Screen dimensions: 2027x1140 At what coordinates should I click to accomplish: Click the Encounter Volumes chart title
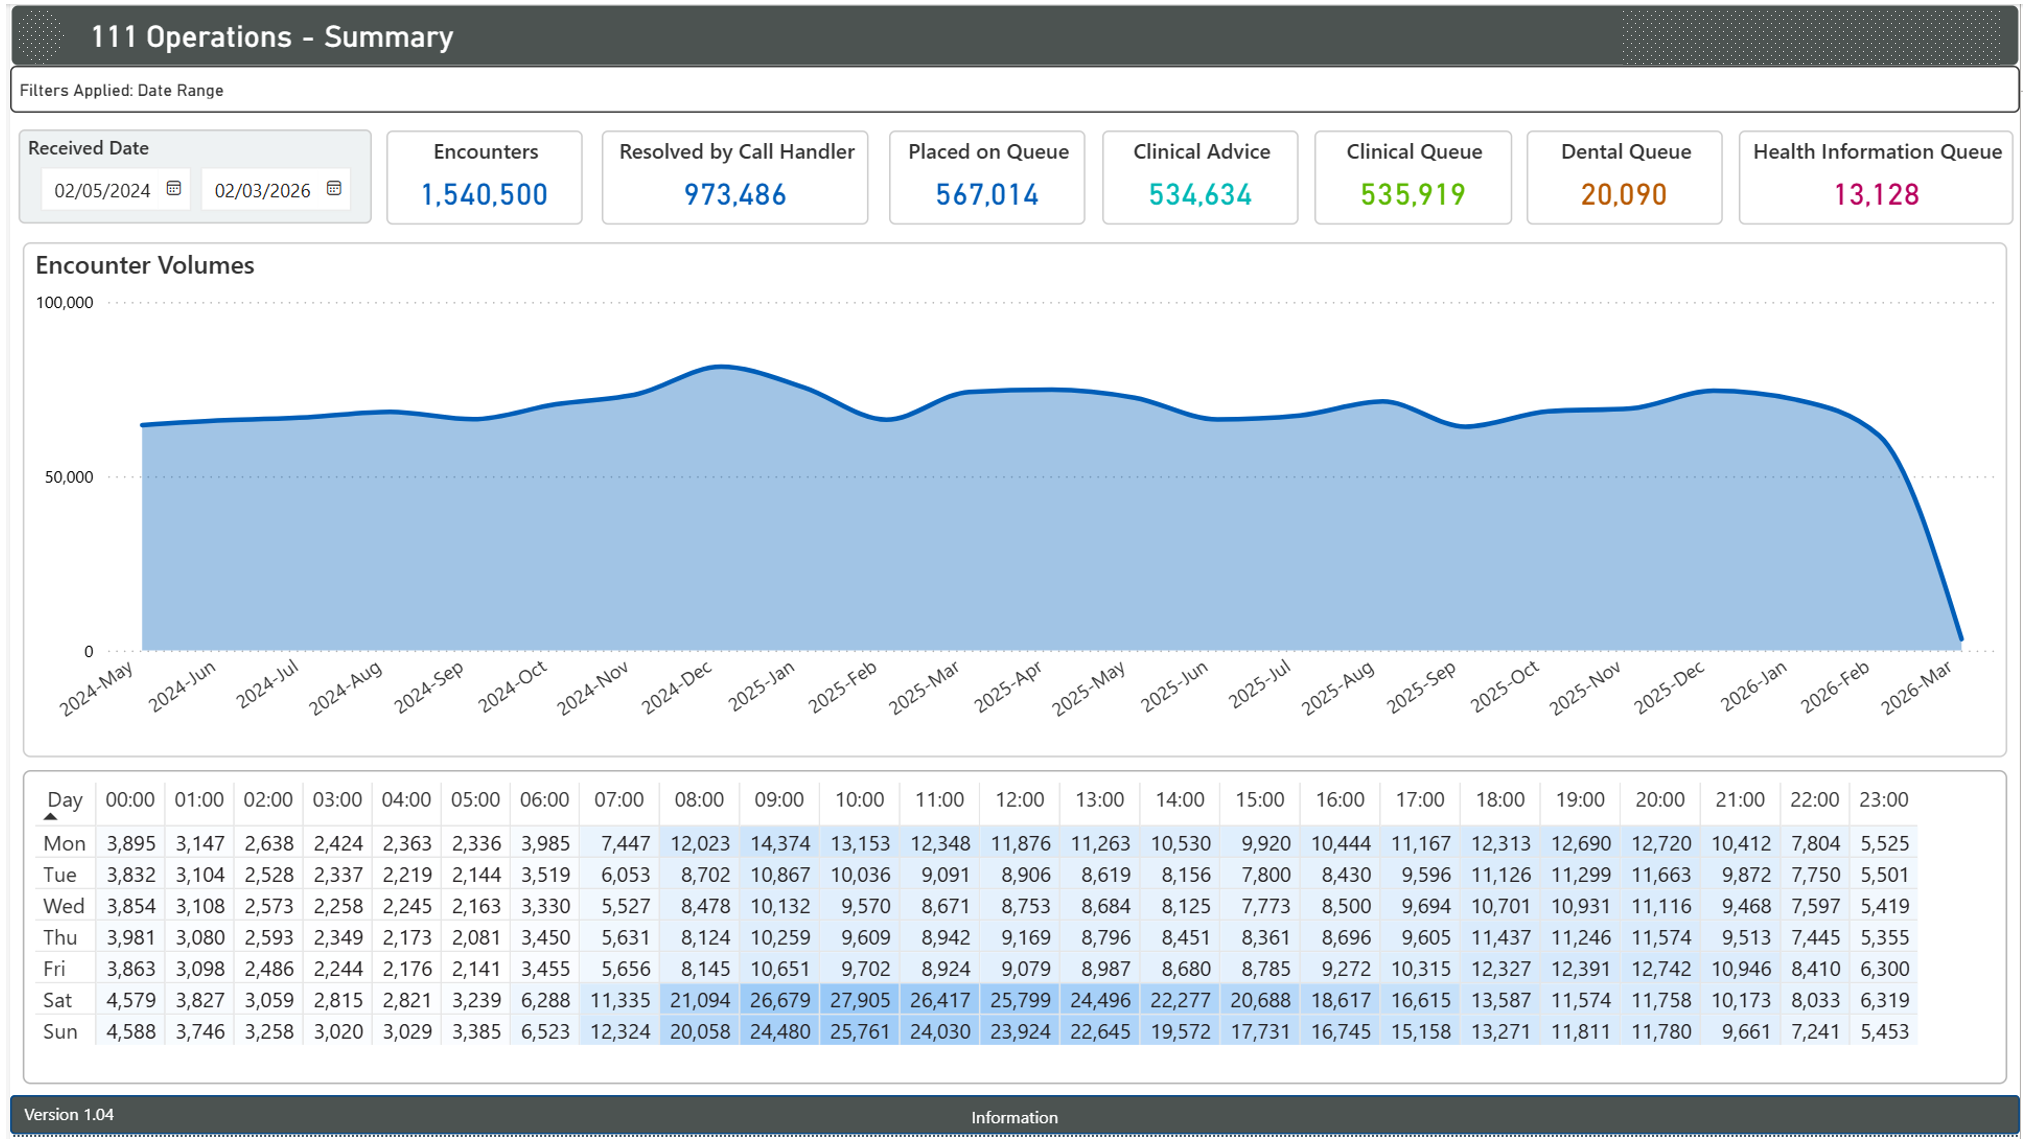[x=144, y=266]
